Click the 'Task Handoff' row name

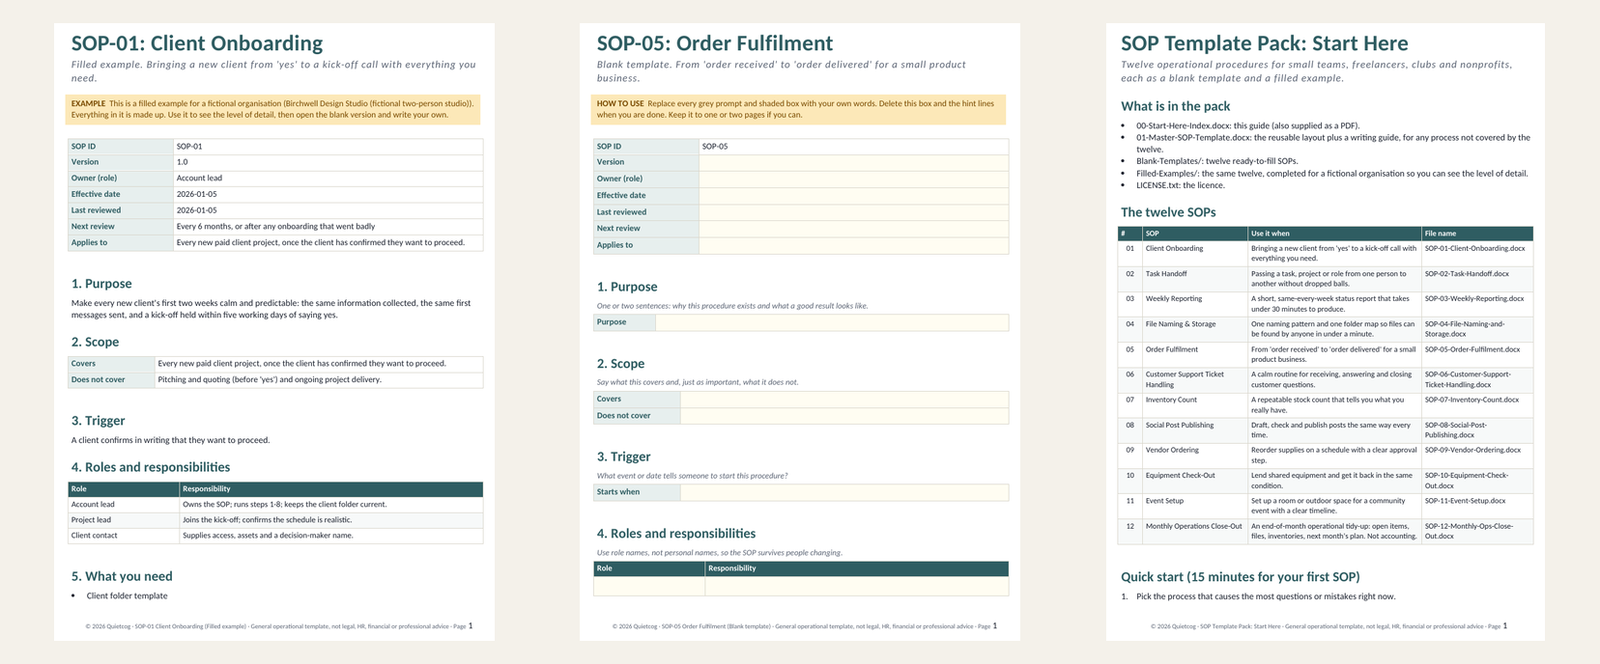[x=1166, y=274]
